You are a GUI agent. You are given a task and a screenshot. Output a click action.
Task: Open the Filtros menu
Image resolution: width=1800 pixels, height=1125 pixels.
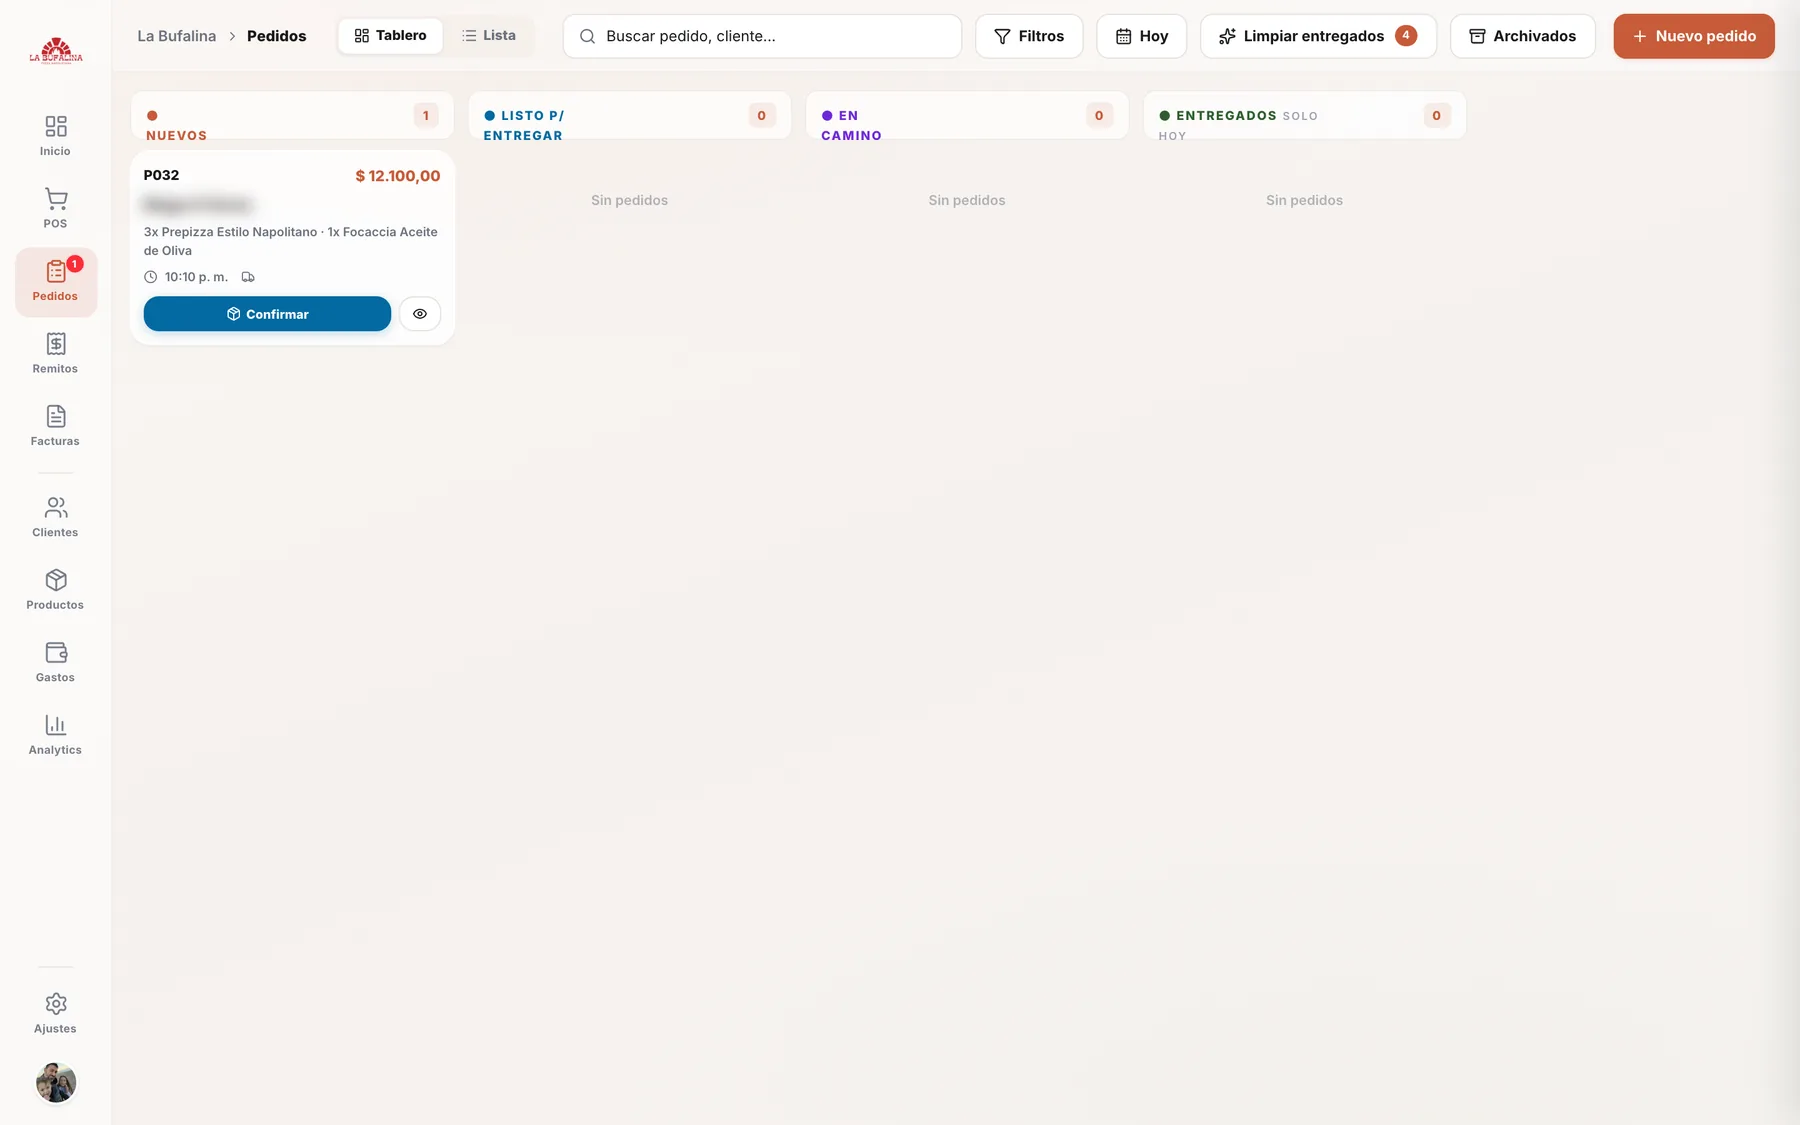[x=1029, y=36]
